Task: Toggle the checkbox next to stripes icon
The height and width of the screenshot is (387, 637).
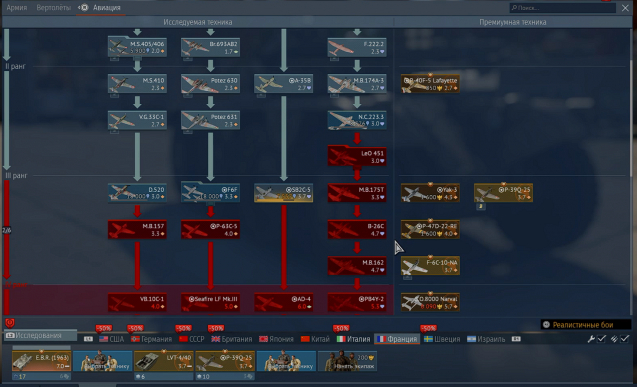Action: pos(624,339)
